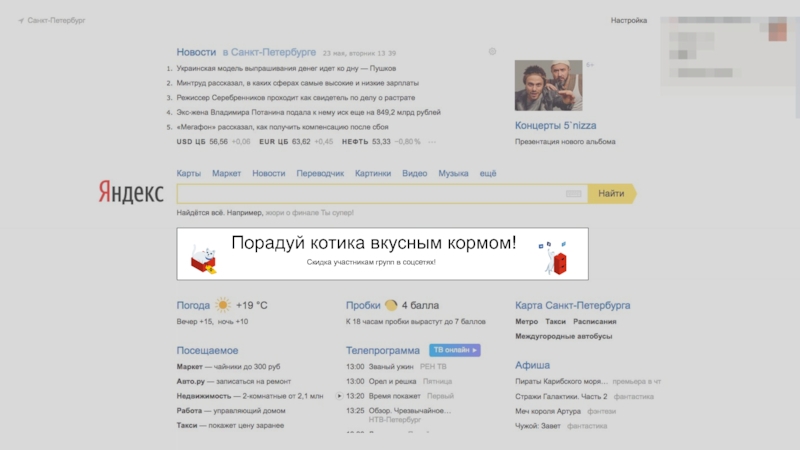Screen dimensions: 800x450
Task: Open the Настройка menu
Action: pos(629,20)
